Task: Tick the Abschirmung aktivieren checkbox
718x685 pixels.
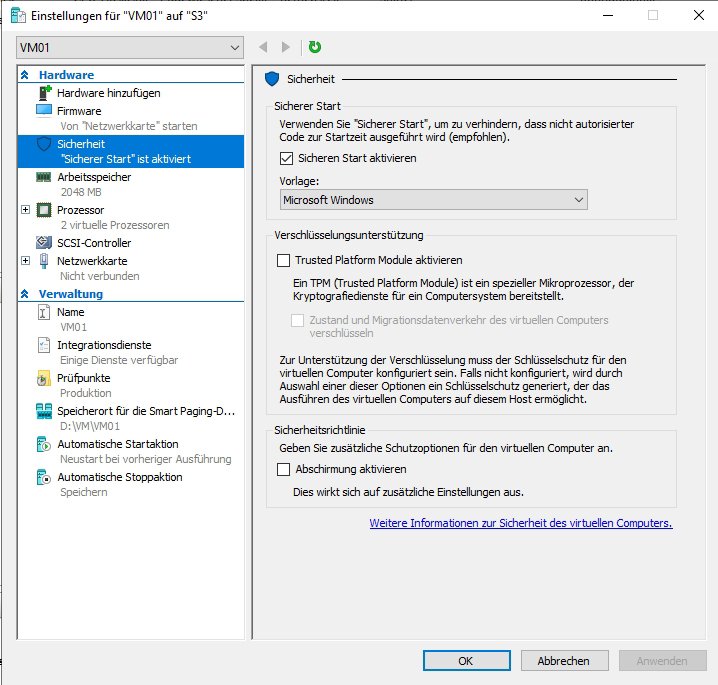Action: pyautogui.click(x=285, y=469)
